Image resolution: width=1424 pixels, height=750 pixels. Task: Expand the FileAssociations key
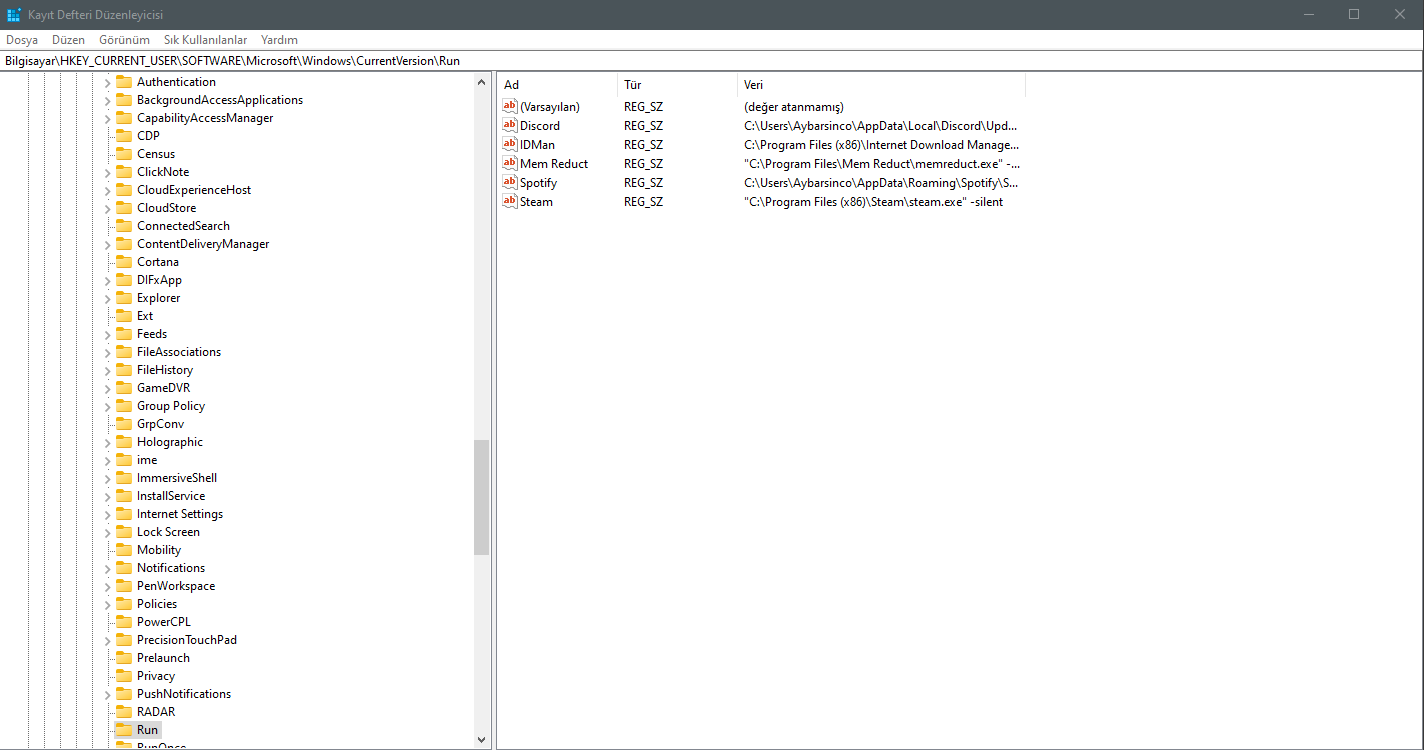[x=108, y=352]
